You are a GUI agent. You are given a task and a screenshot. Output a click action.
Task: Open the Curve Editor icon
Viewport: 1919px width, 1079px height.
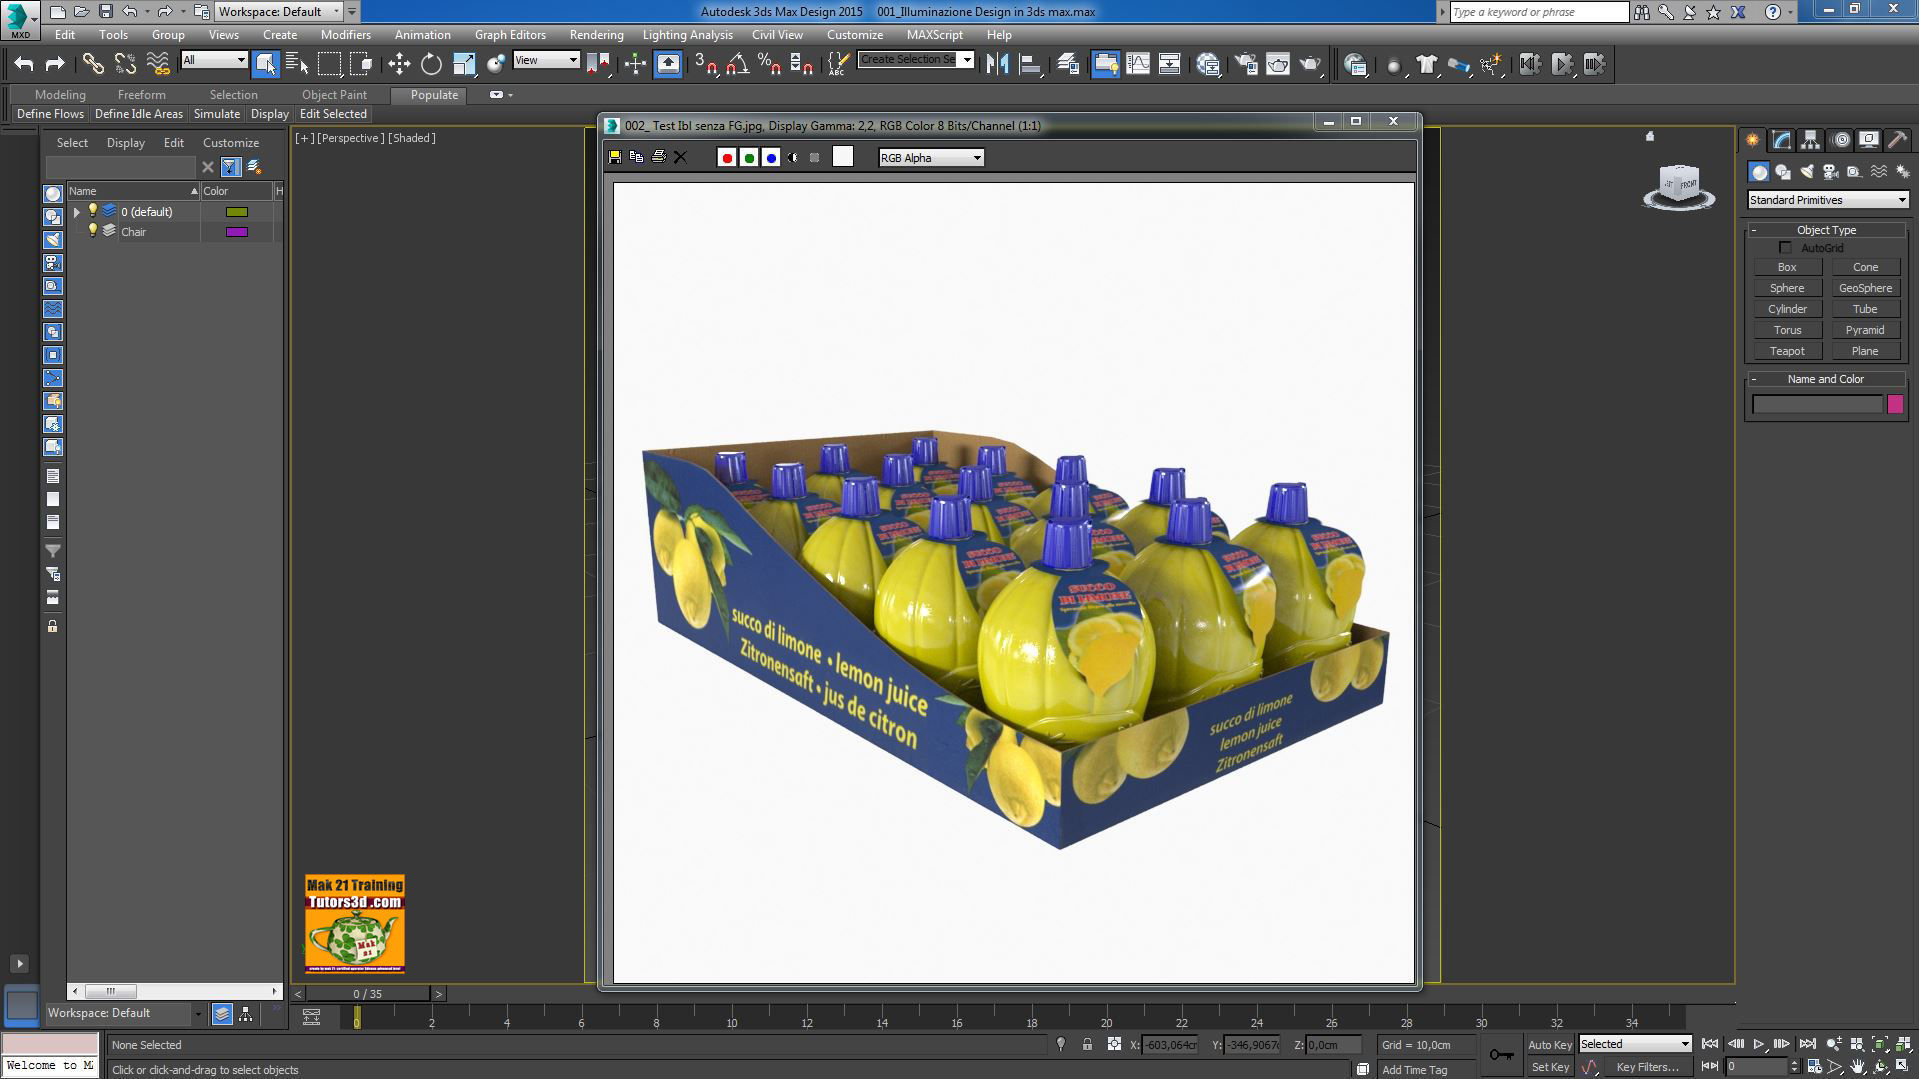1138,64
